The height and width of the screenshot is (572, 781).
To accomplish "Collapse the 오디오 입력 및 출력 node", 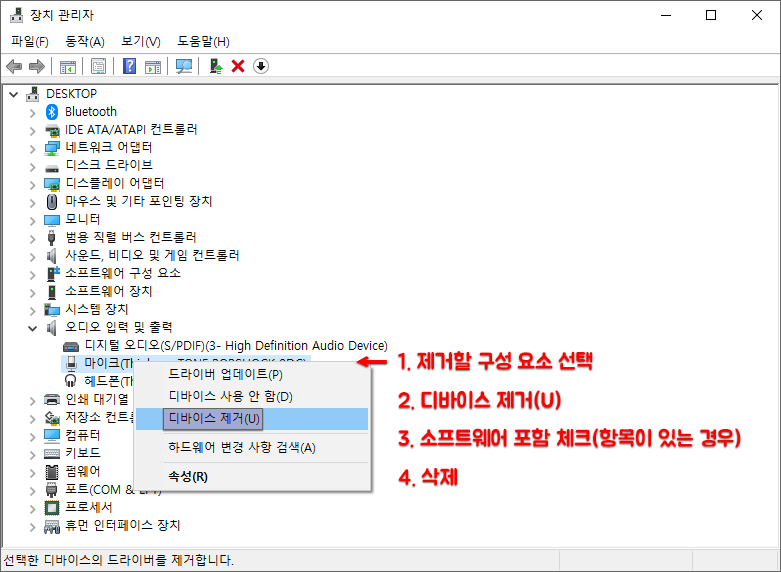I will tap(32, 328).
